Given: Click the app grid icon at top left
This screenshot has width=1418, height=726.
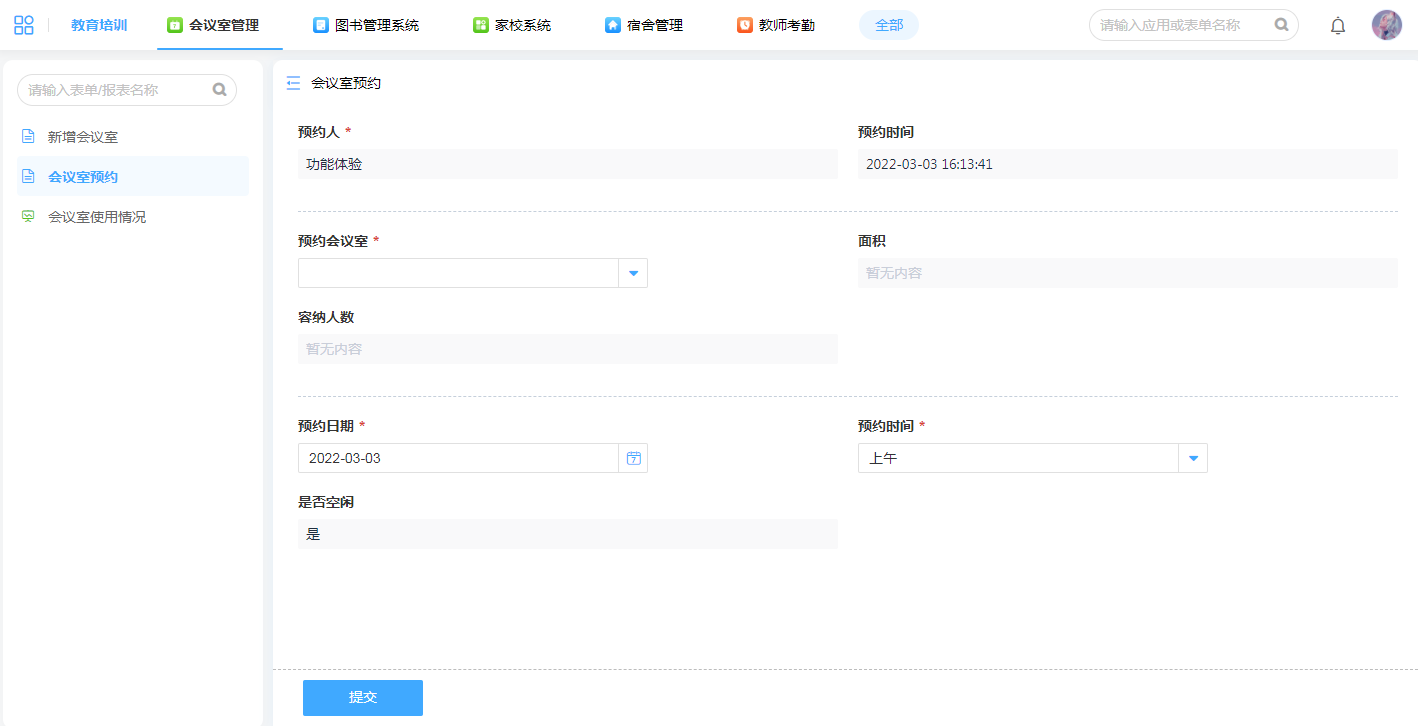Looking at the screenshot, I should click(x=24, y=25).
